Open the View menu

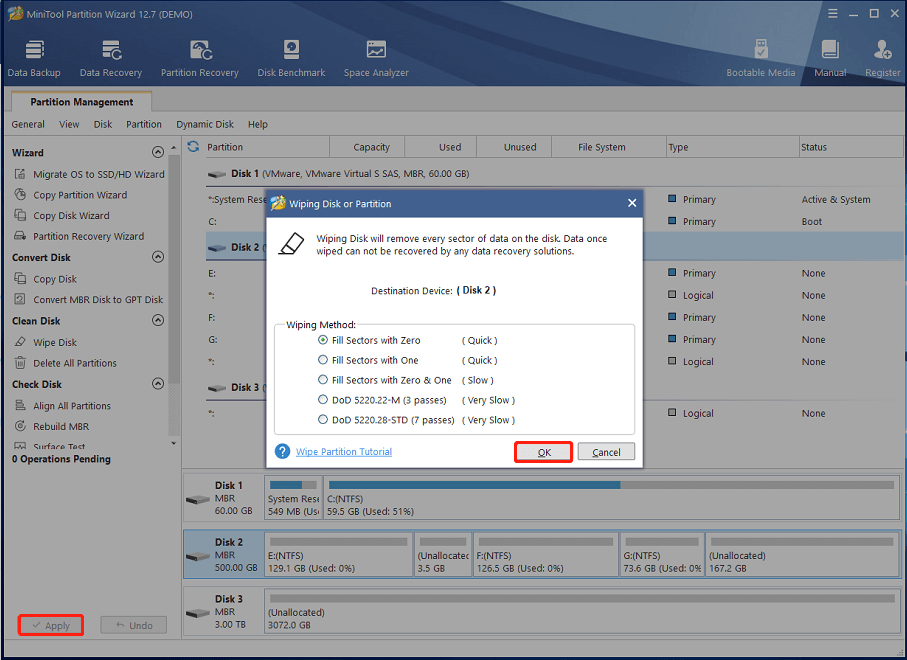point(69,124)
